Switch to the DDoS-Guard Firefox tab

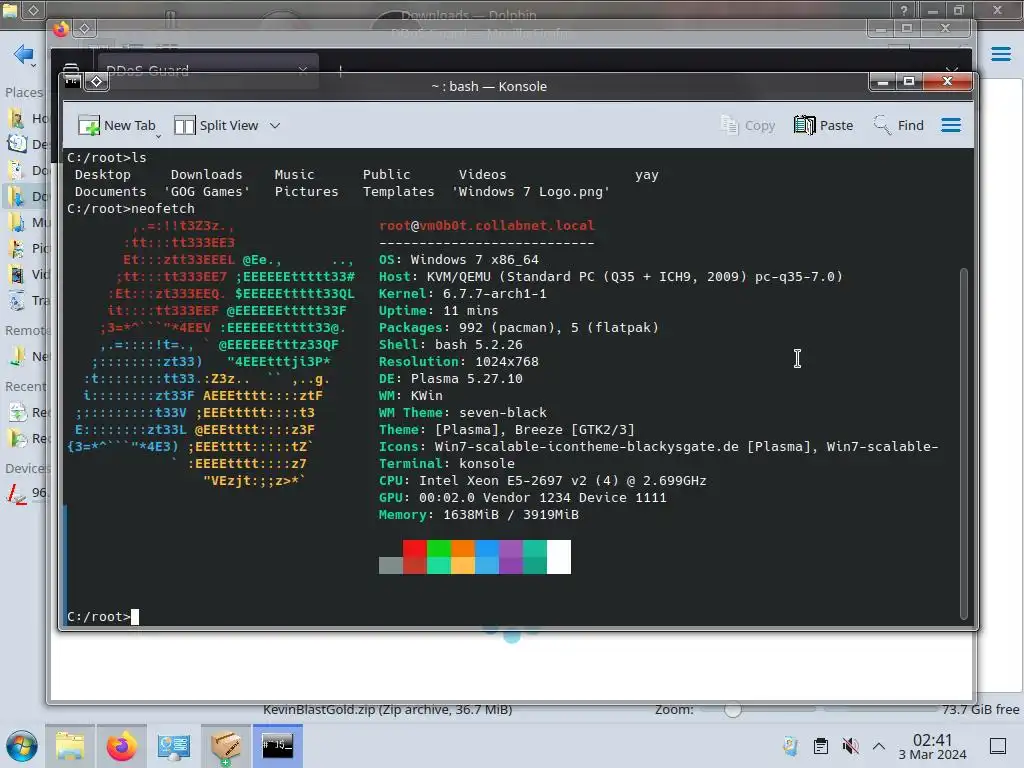tap(208, 71)
